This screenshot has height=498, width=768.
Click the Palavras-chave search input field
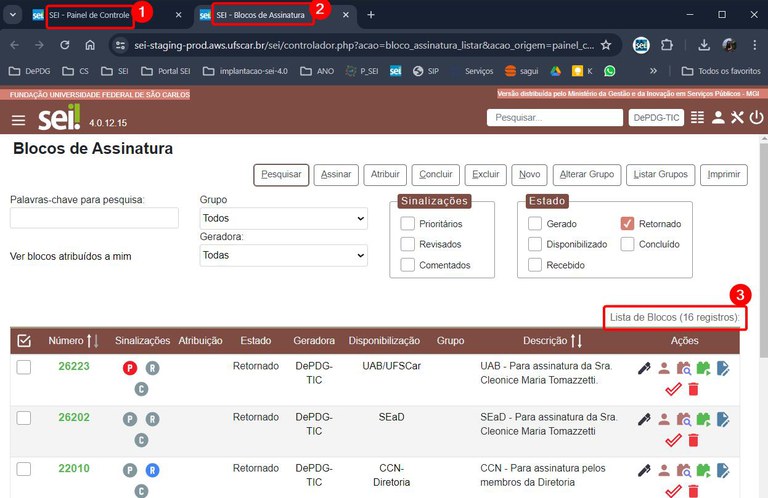point(94,218)
